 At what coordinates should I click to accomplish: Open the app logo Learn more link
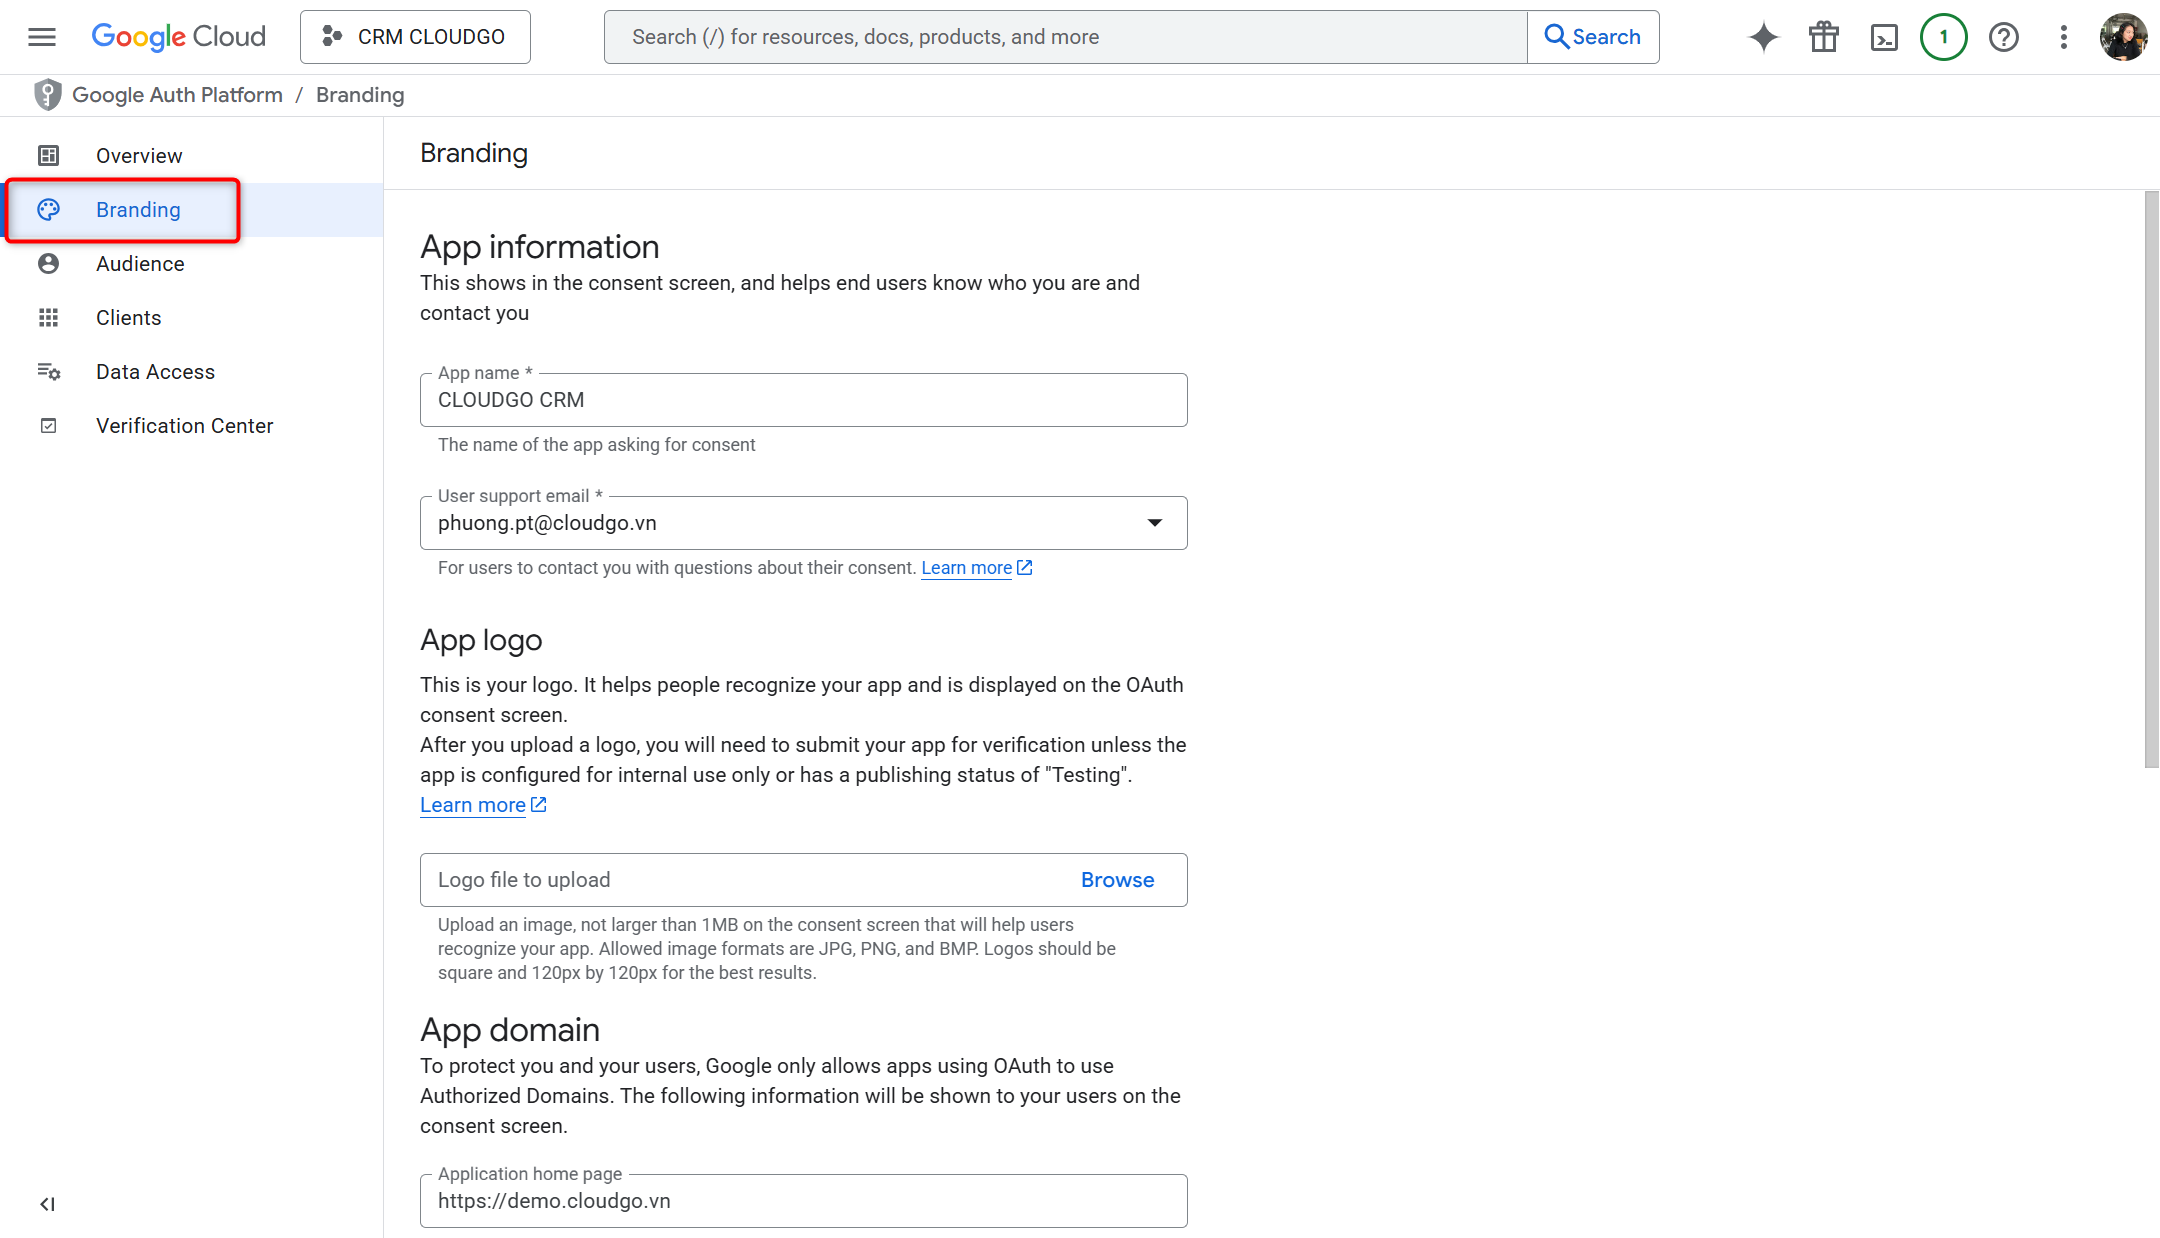tap(472, 804)
